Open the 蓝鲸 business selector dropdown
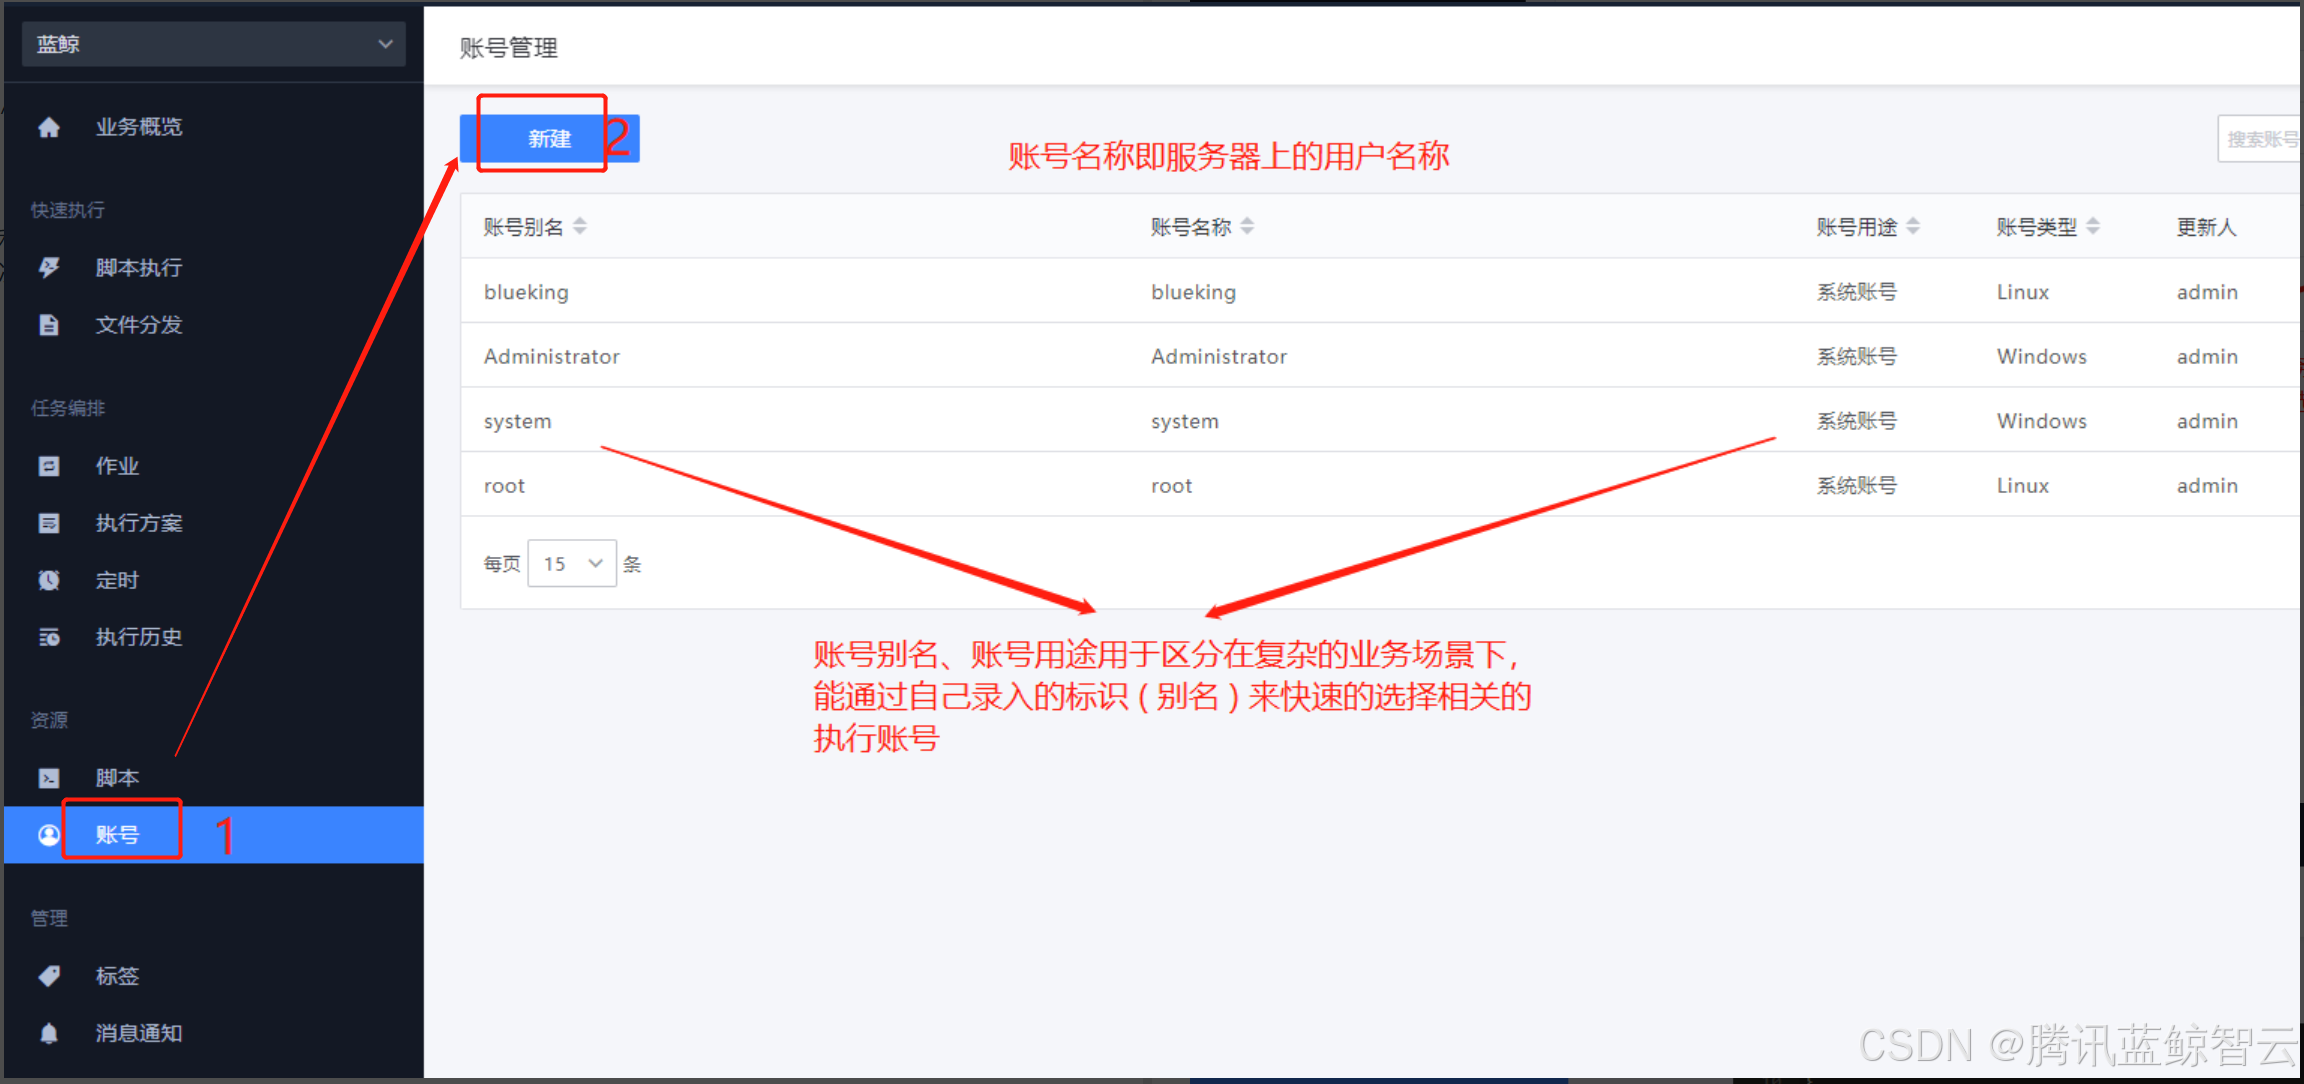2304x1084 pixels. [213, 44]
